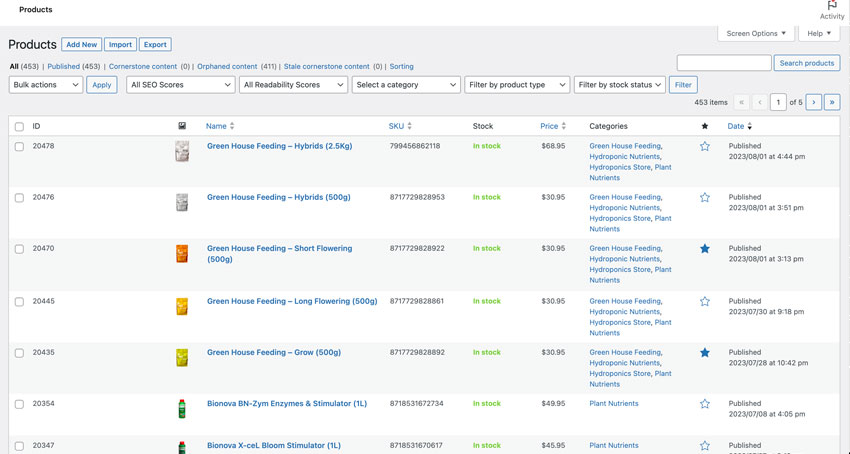Image resolution: width=850 pixels, height=454 pixels.
Task: Sort products by Date column
Action: pos(740,126)
